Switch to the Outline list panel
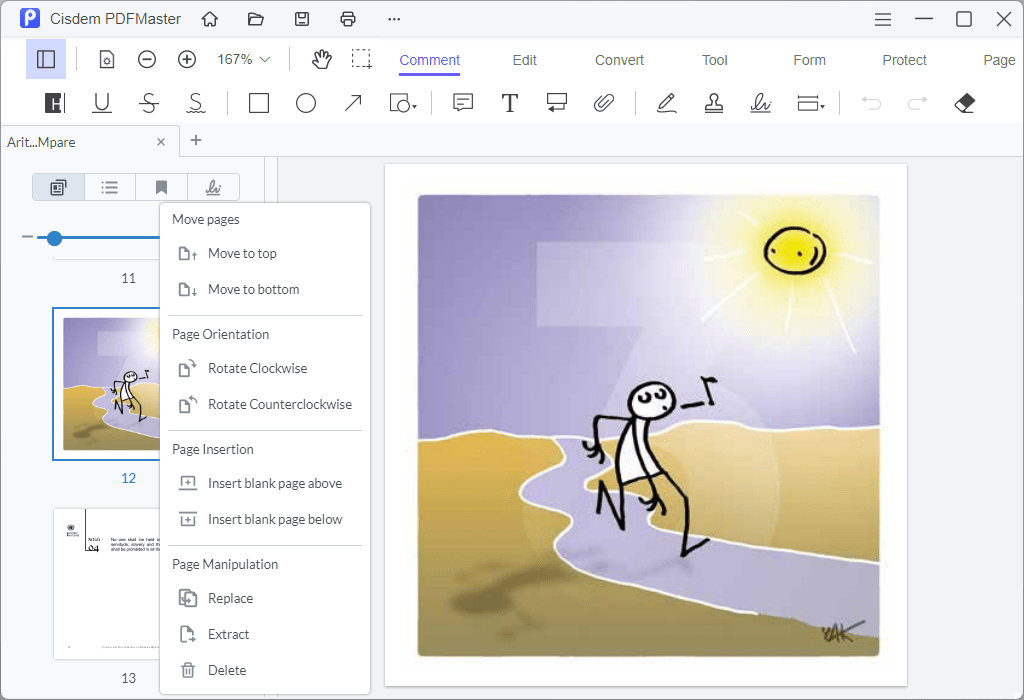 [x=109, y=187]
